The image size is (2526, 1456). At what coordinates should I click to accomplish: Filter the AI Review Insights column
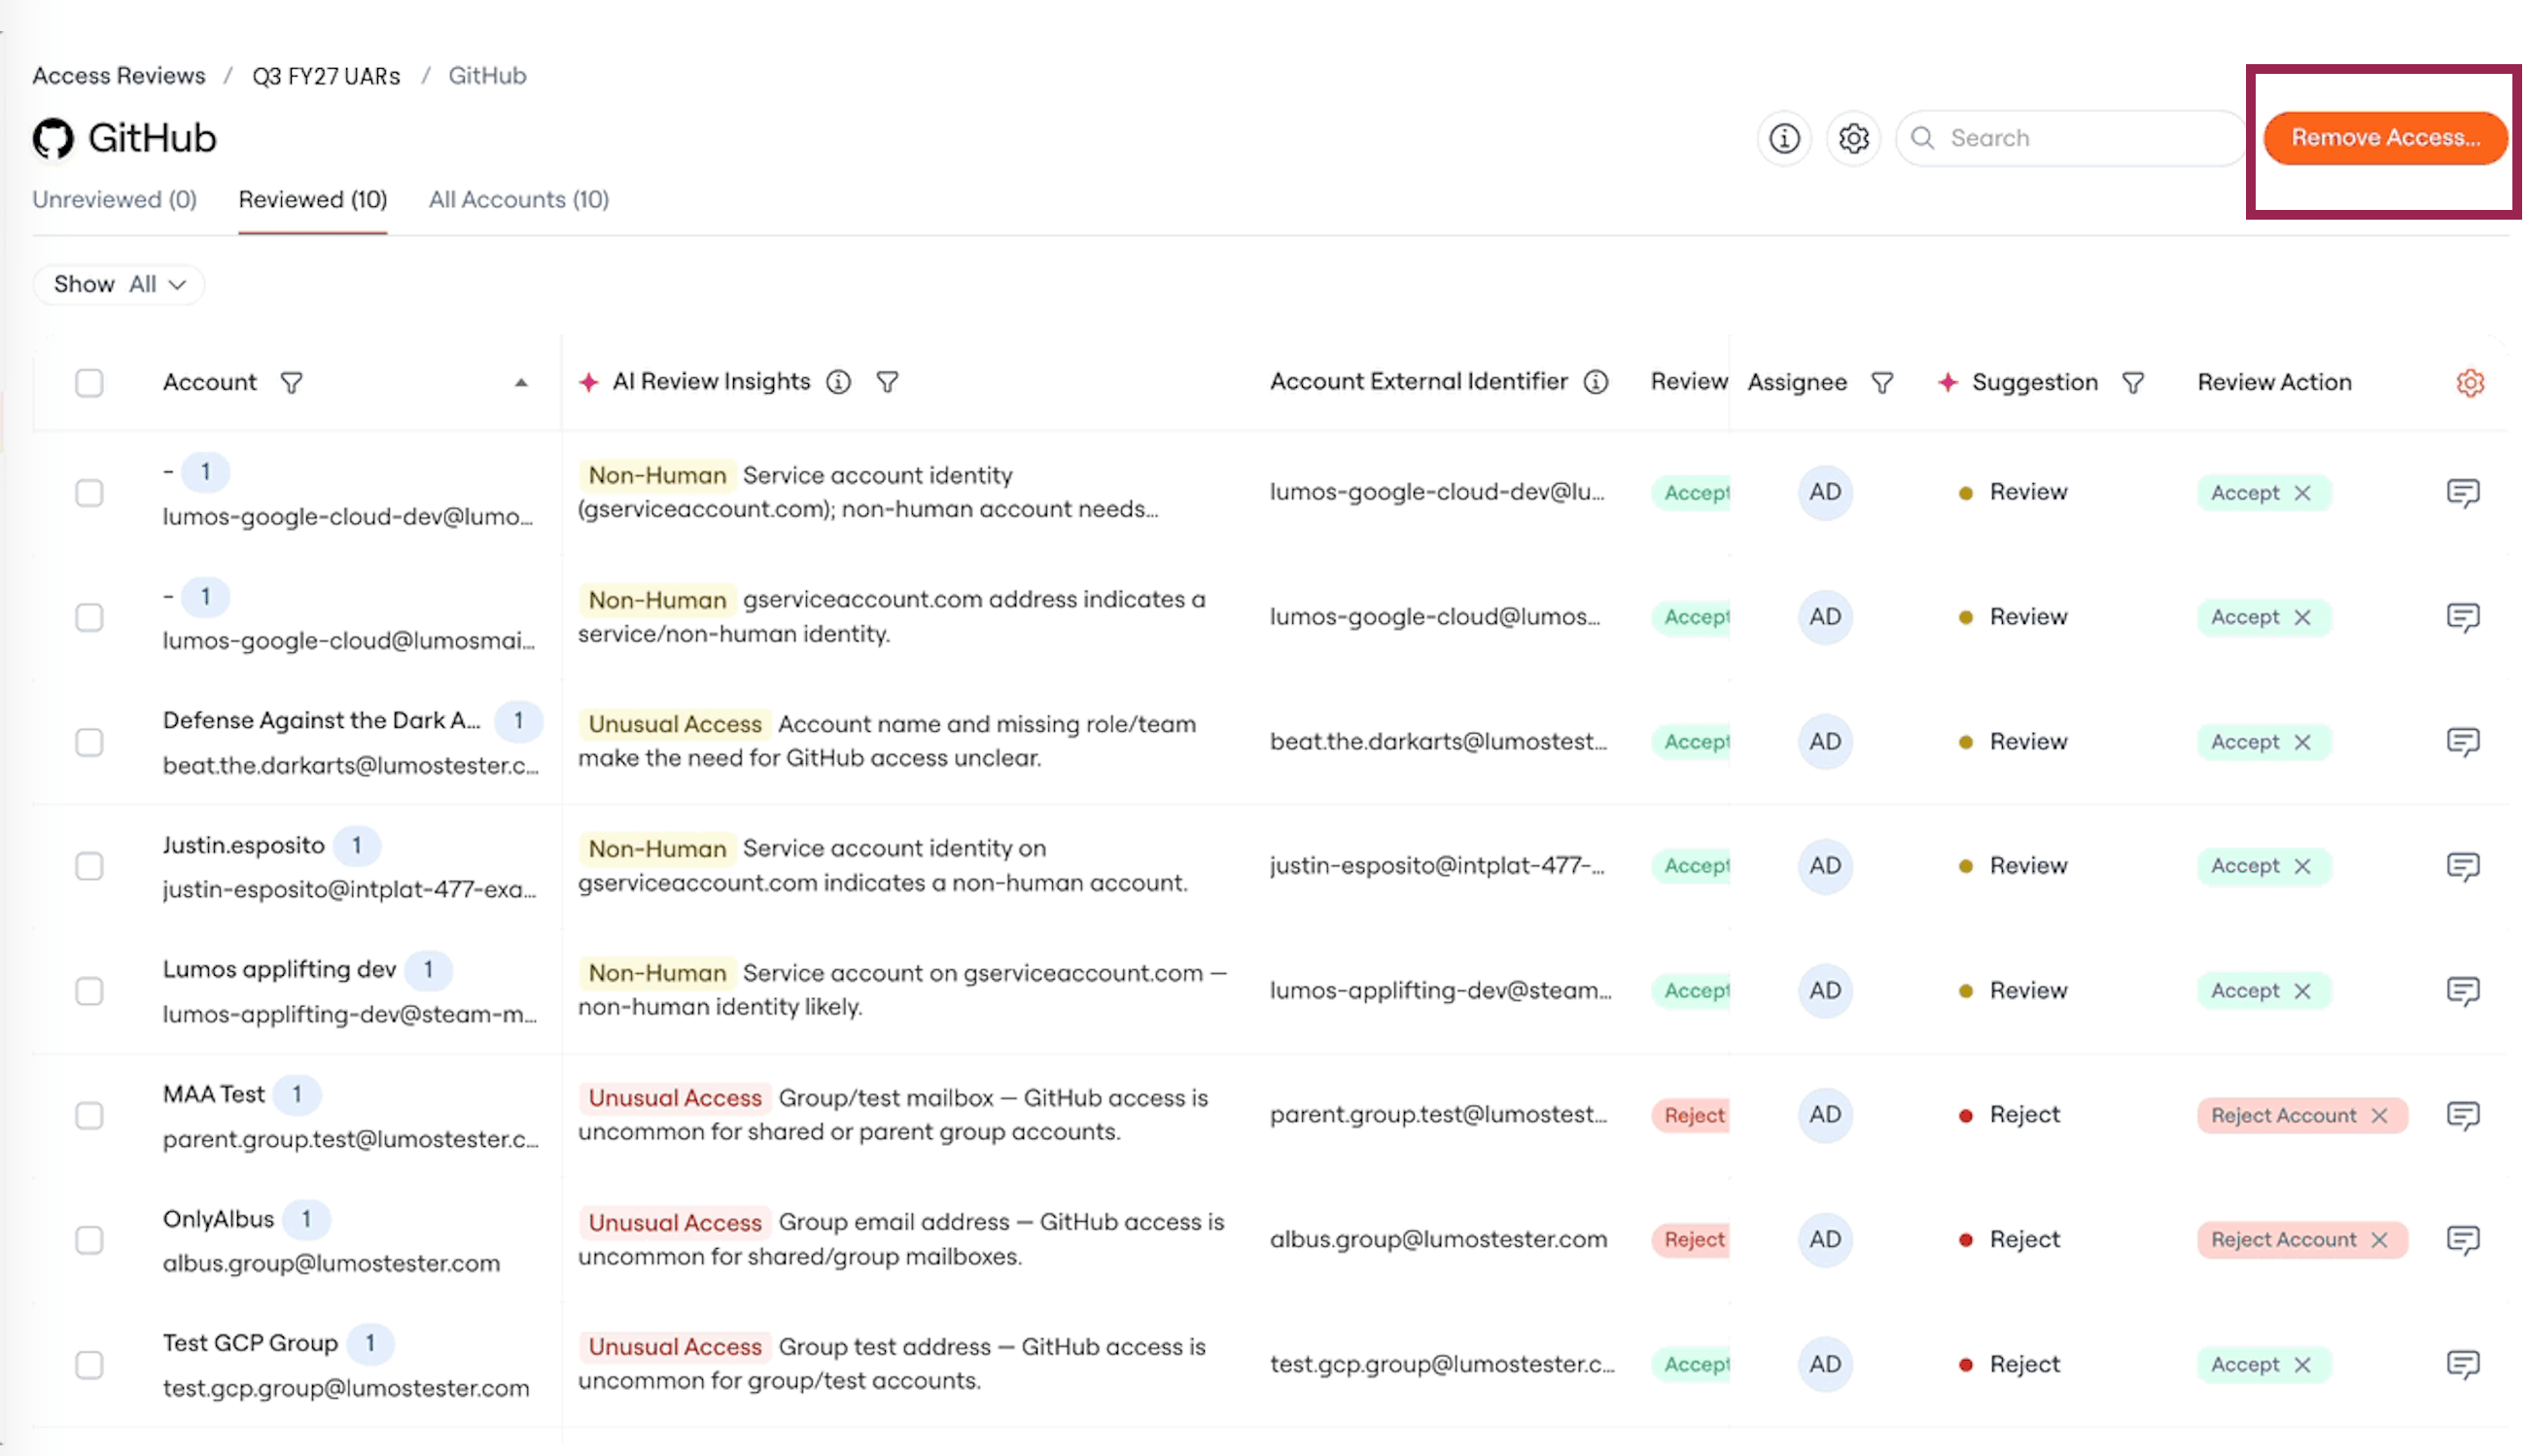pyautogui.click(x=888, y=382)
